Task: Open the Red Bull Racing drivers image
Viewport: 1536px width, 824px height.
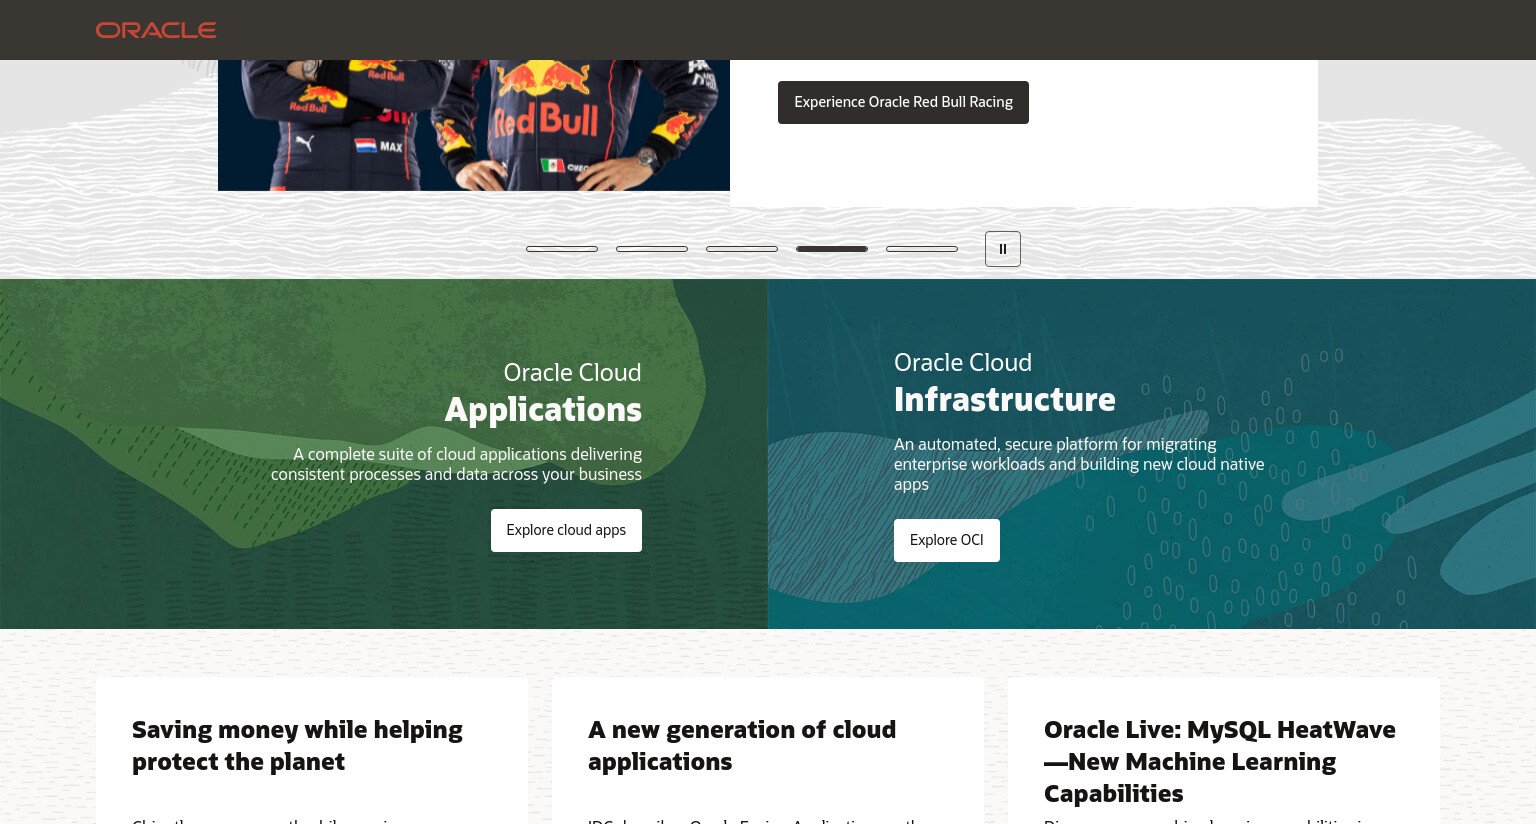Action: pyautogui.click(x=474, y=125)
